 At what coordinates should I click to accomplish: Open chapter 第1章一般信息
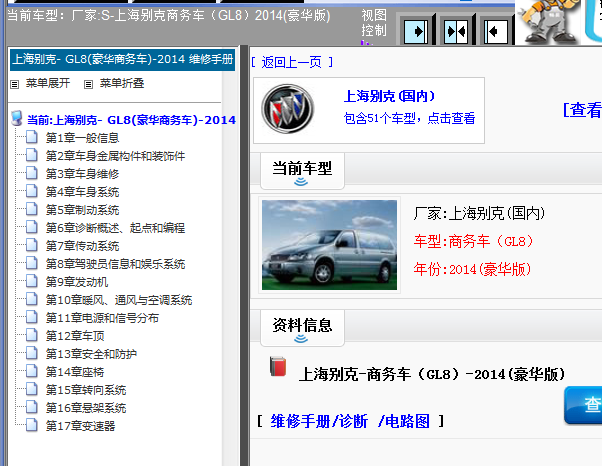pyautogui.click(x=82, y=138)
